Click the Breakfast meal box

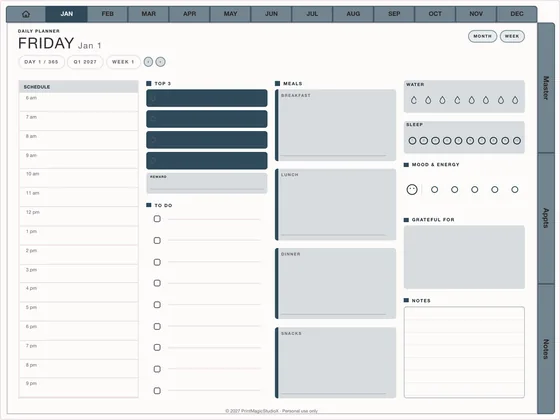[x=335, y=125]
